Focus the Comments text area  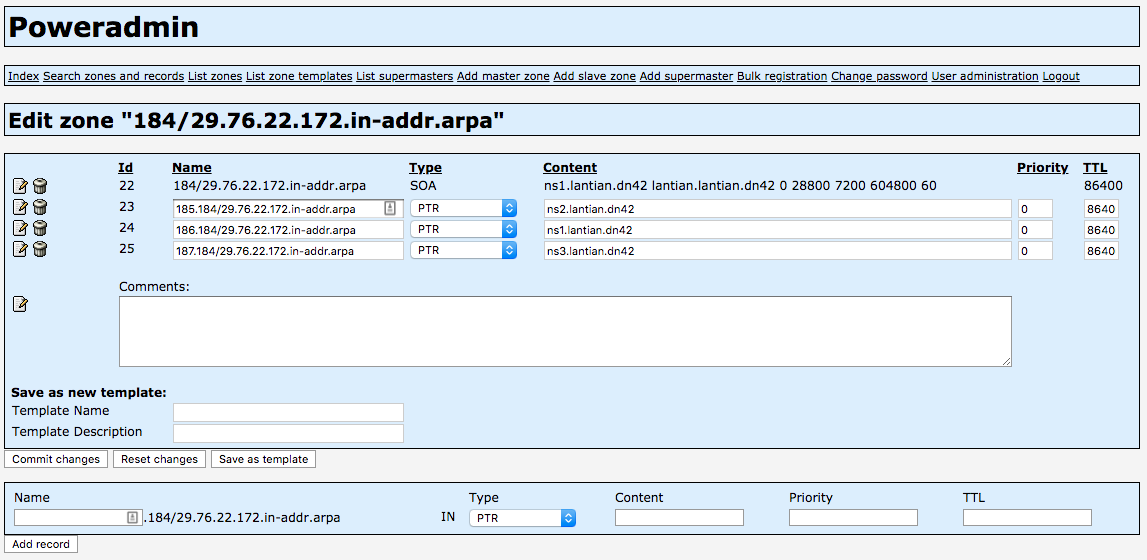[x=565, y=331]
